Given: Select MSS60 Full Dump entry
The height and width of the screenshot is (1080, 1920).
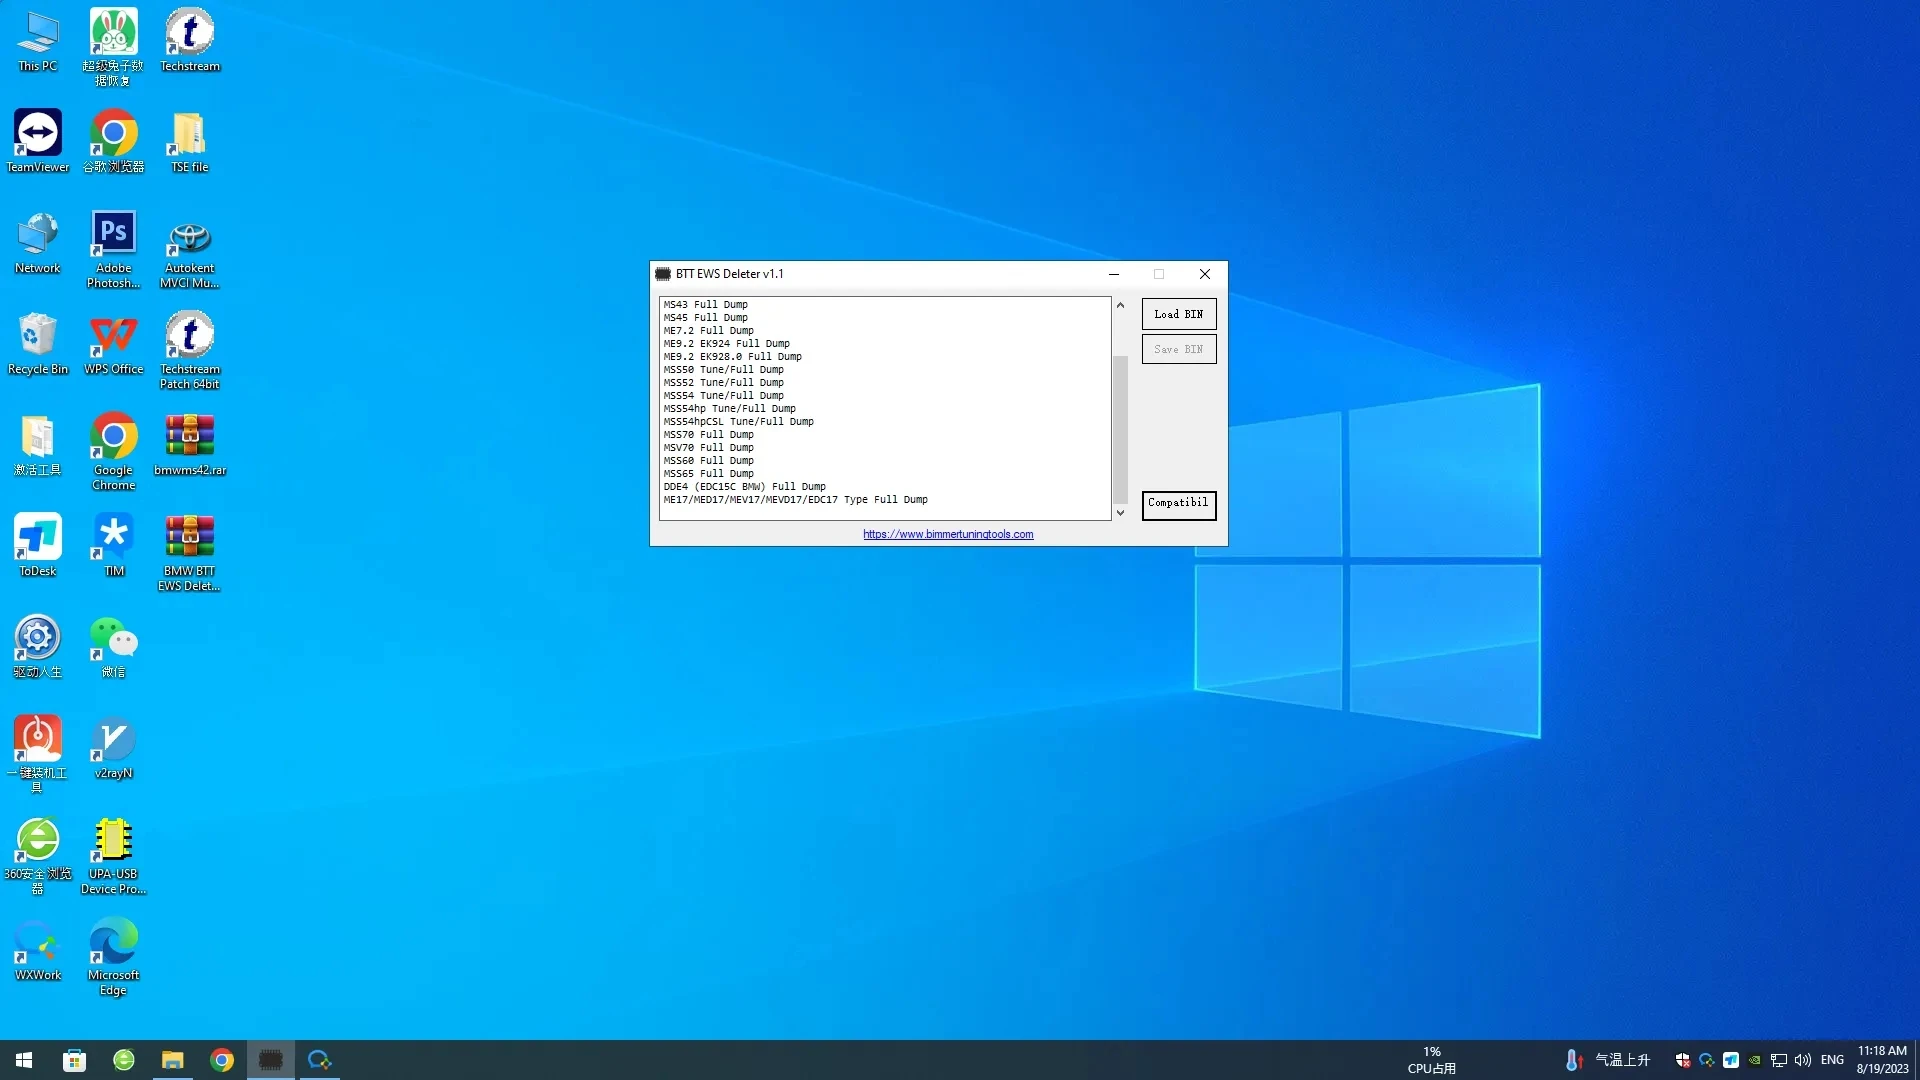Looking at the screenshot, I should (708, 460).
